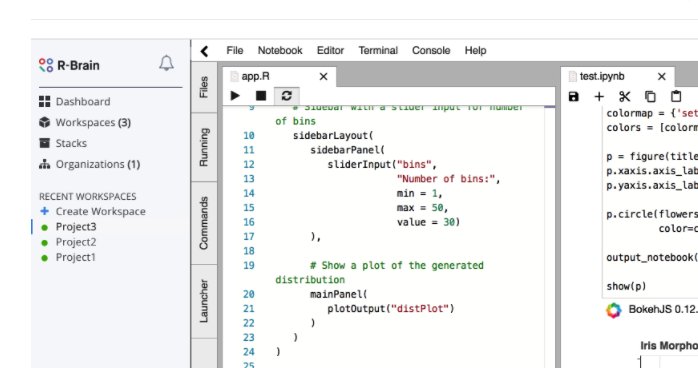
Task: Click the Workspaces cube icon
Action: pos(45,122)
